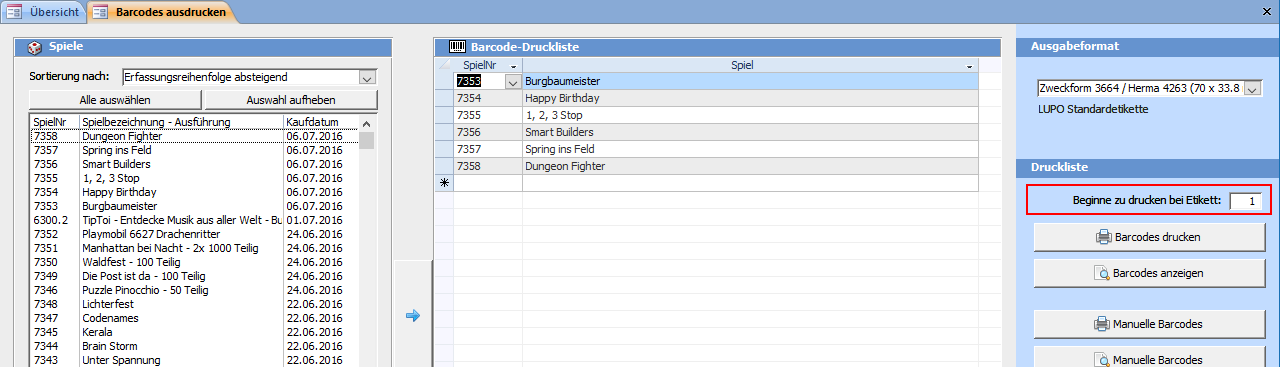Click Happy Birthday cell in Druckliste

pos(750,99)
